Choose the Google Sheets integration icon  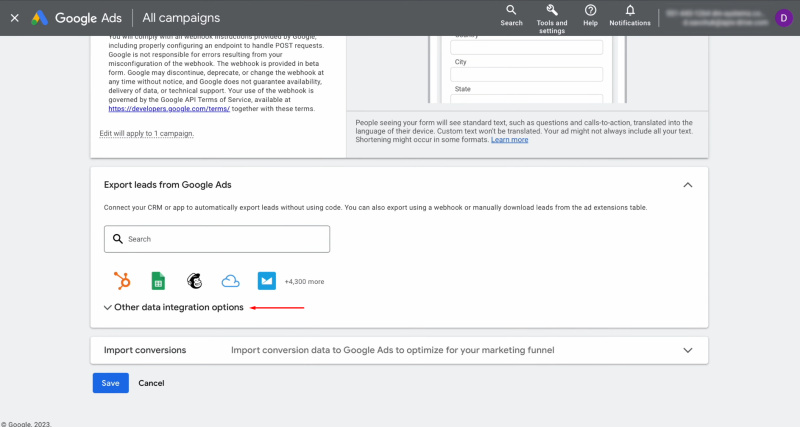tap(157, 281)
